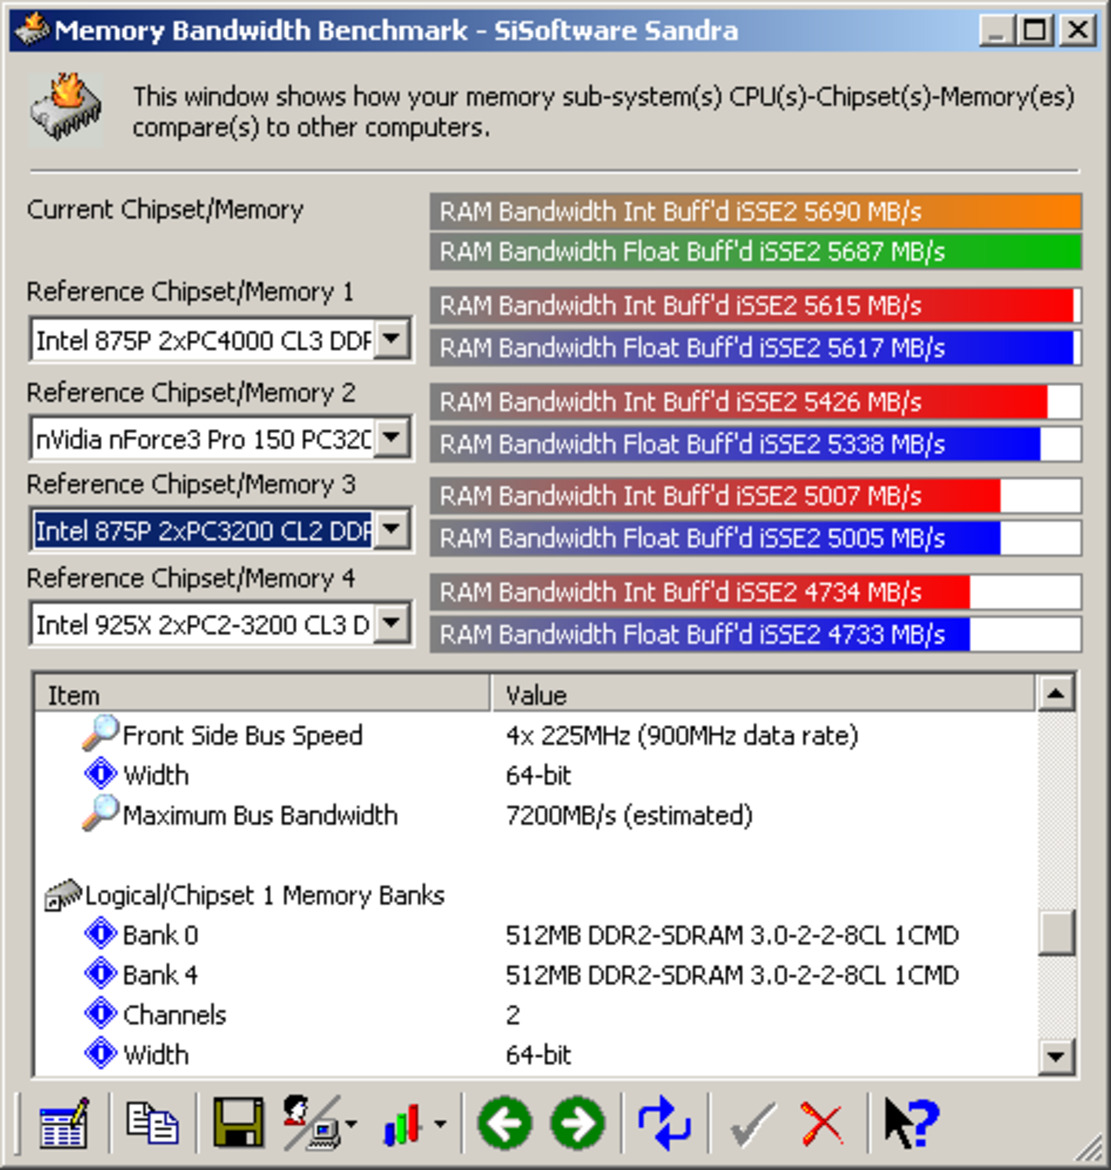Viewport: 1111px width, 1170px height.
Task: Click orange current Int 5690 MB/s bar
Action: coord(756,212)
